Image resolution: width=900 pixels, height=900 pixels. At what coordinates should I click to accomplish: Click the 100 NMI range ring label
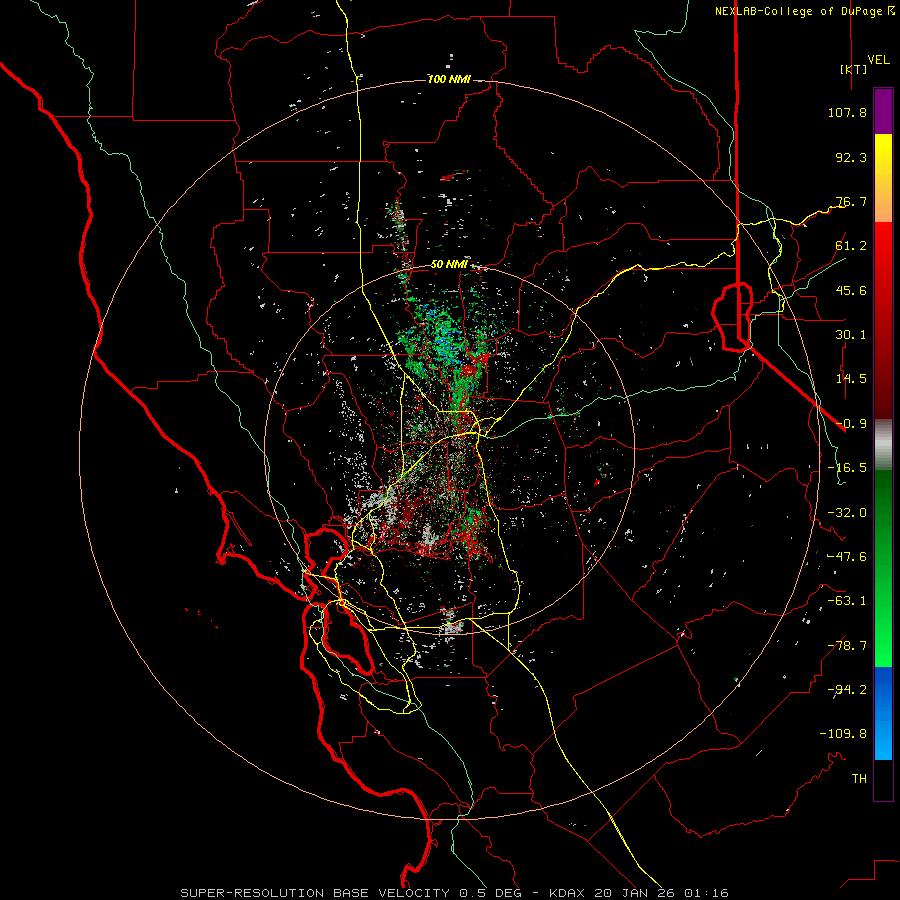click(449, 79)
